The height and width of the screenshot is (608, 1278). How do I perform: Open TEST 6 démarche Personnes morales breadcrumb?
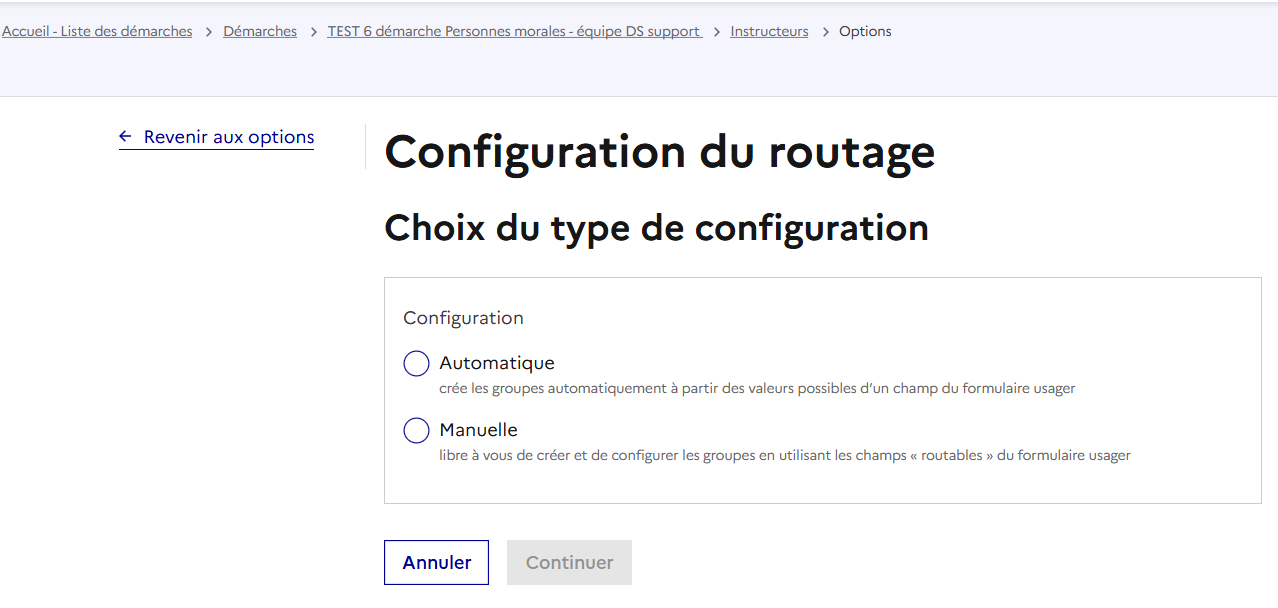pyautogui.click(x=514, y=32)
